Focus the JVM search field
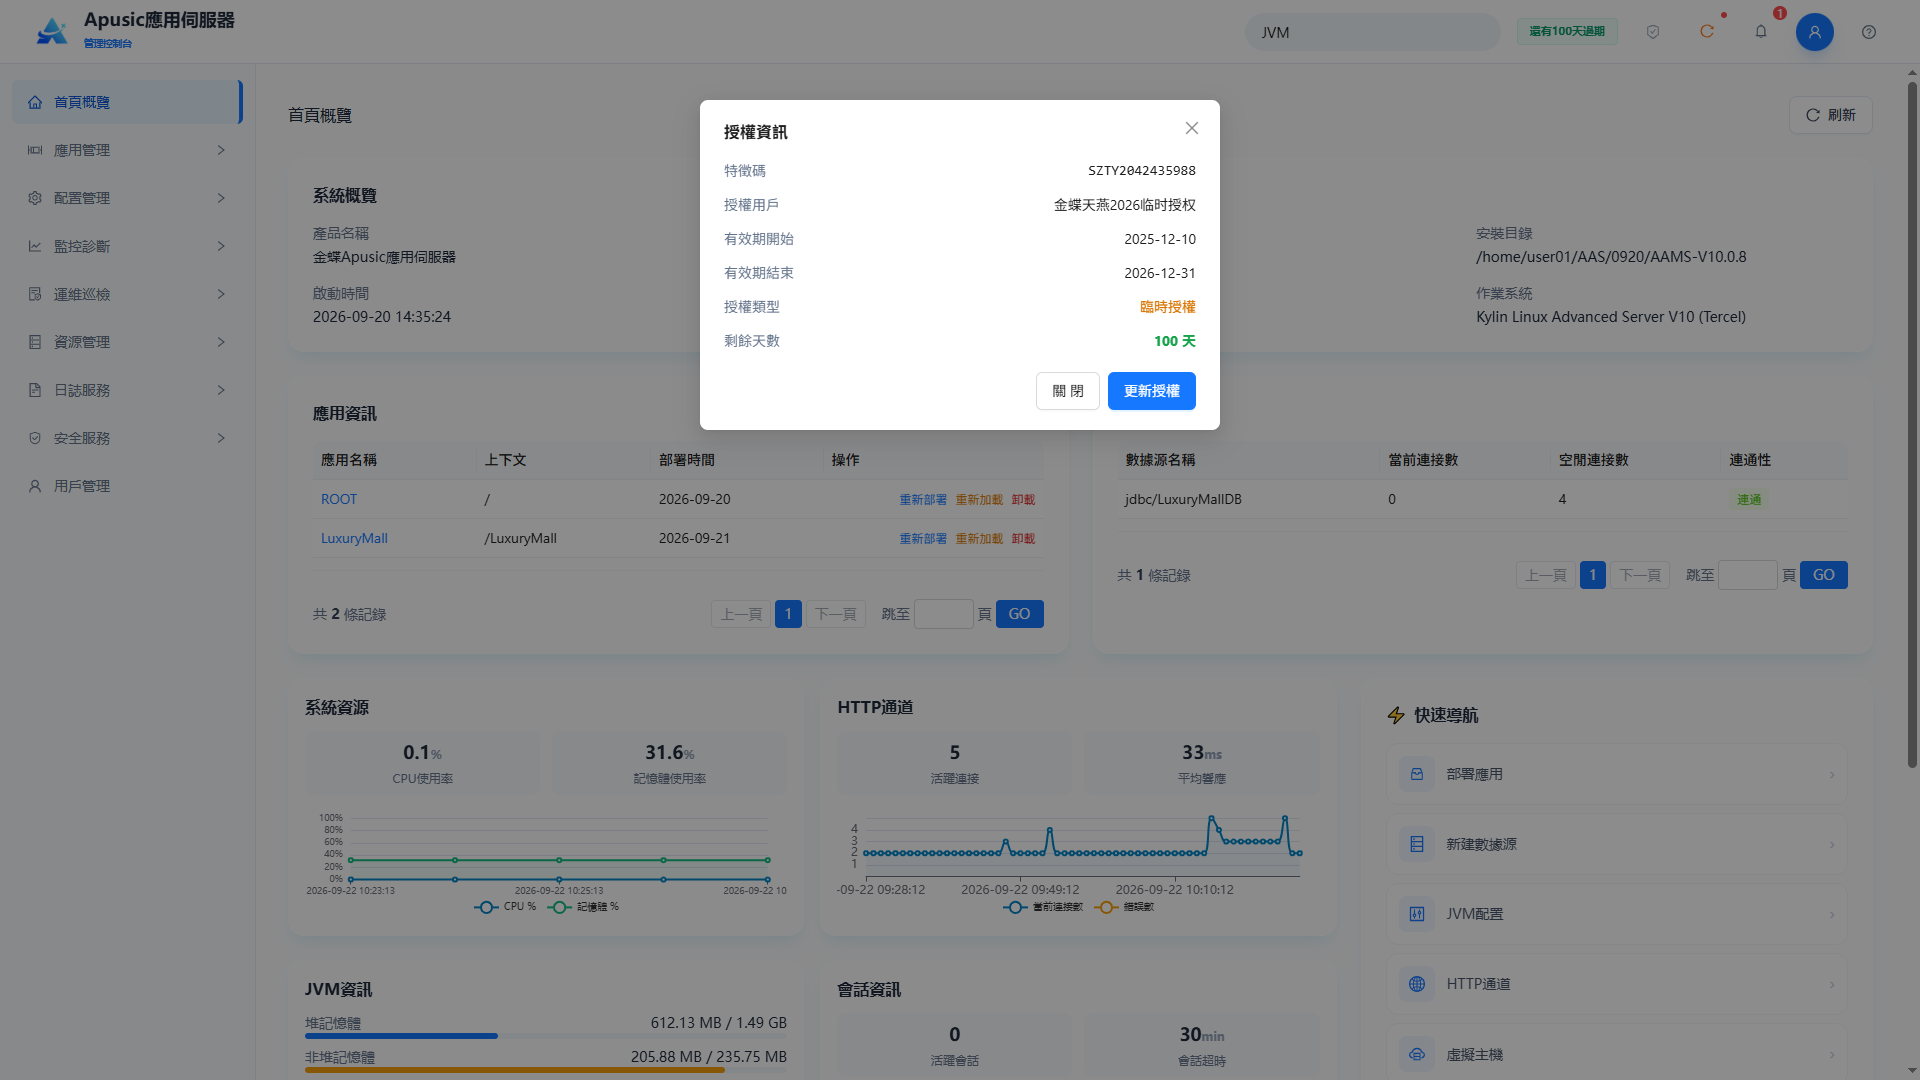This screenshot has height=1080, width=1920. tap(1372, 32)
